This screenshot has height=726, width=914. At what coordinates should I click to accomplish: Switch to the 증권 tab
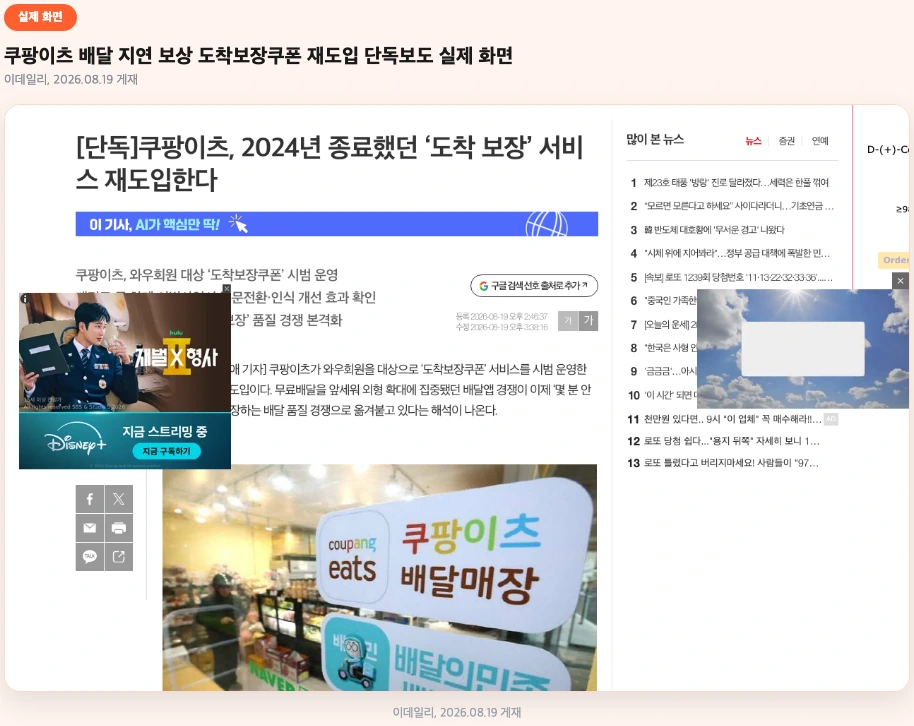[786, 141]
